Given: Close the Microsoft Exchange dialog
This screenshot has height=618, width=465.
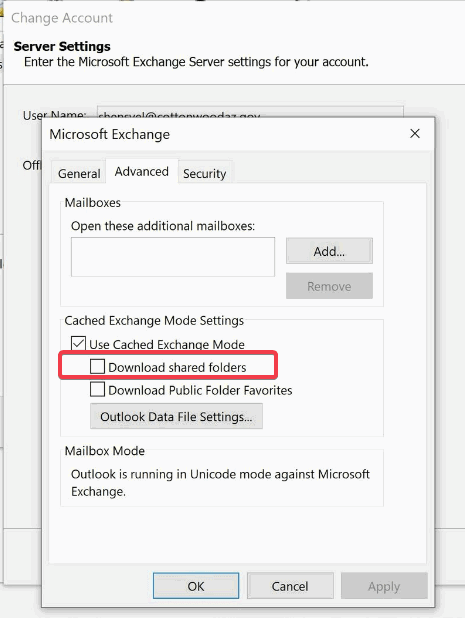Looking at the screenshot, I should (415, 134).
